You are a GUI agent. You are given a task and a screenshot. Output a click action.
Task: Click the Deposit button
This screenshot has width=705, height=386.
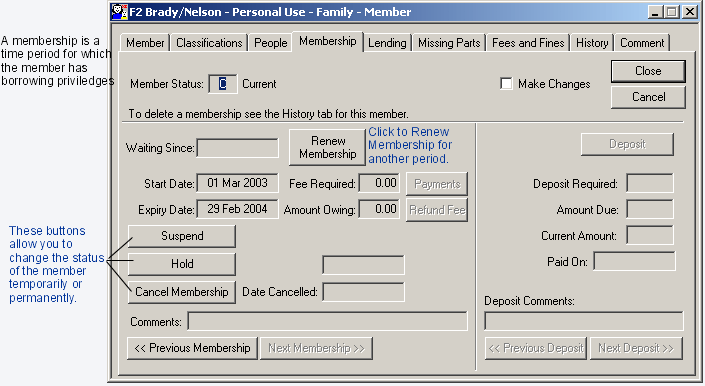click(x=627, y=144)
